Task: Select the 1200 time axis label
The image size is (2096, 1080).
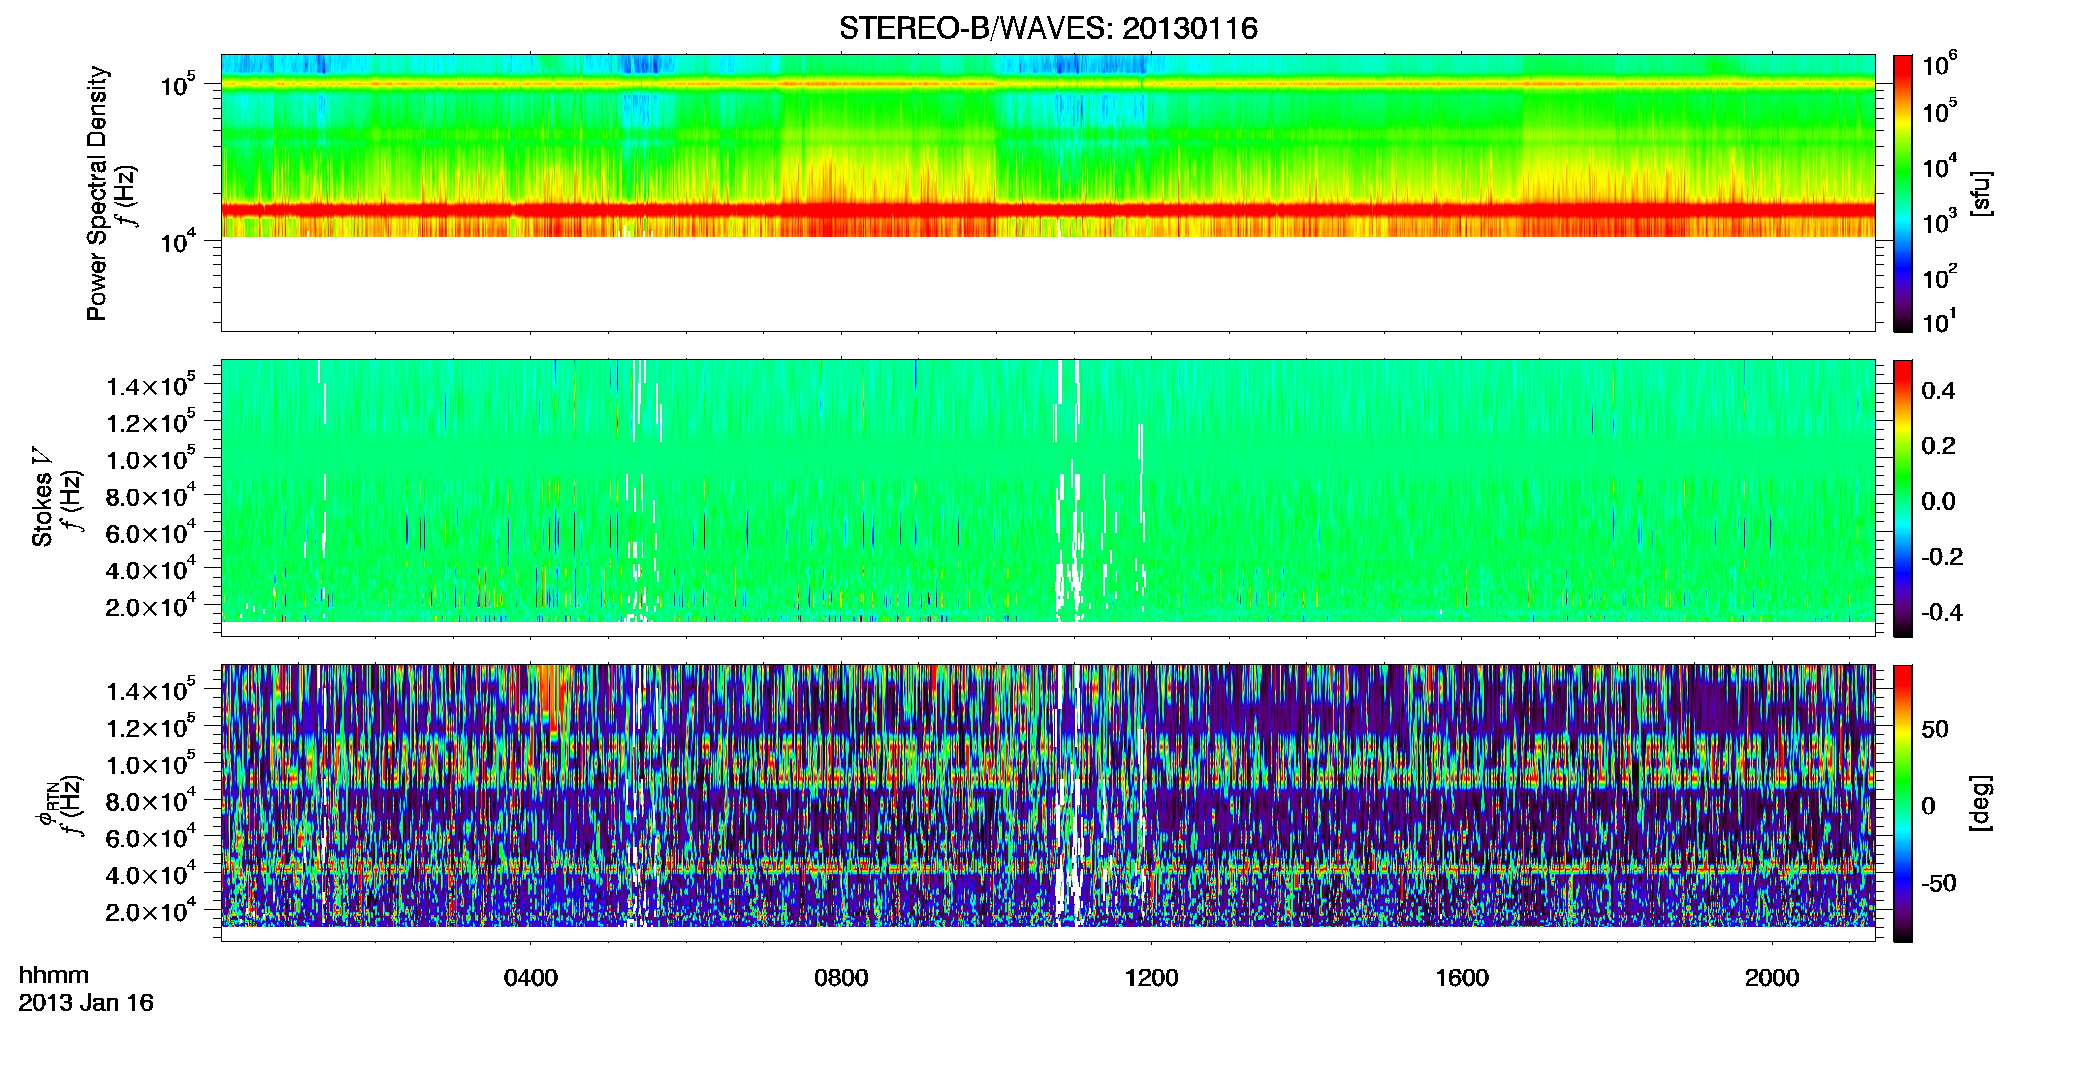Action: pyautogui.click(x=1151, y=978)
